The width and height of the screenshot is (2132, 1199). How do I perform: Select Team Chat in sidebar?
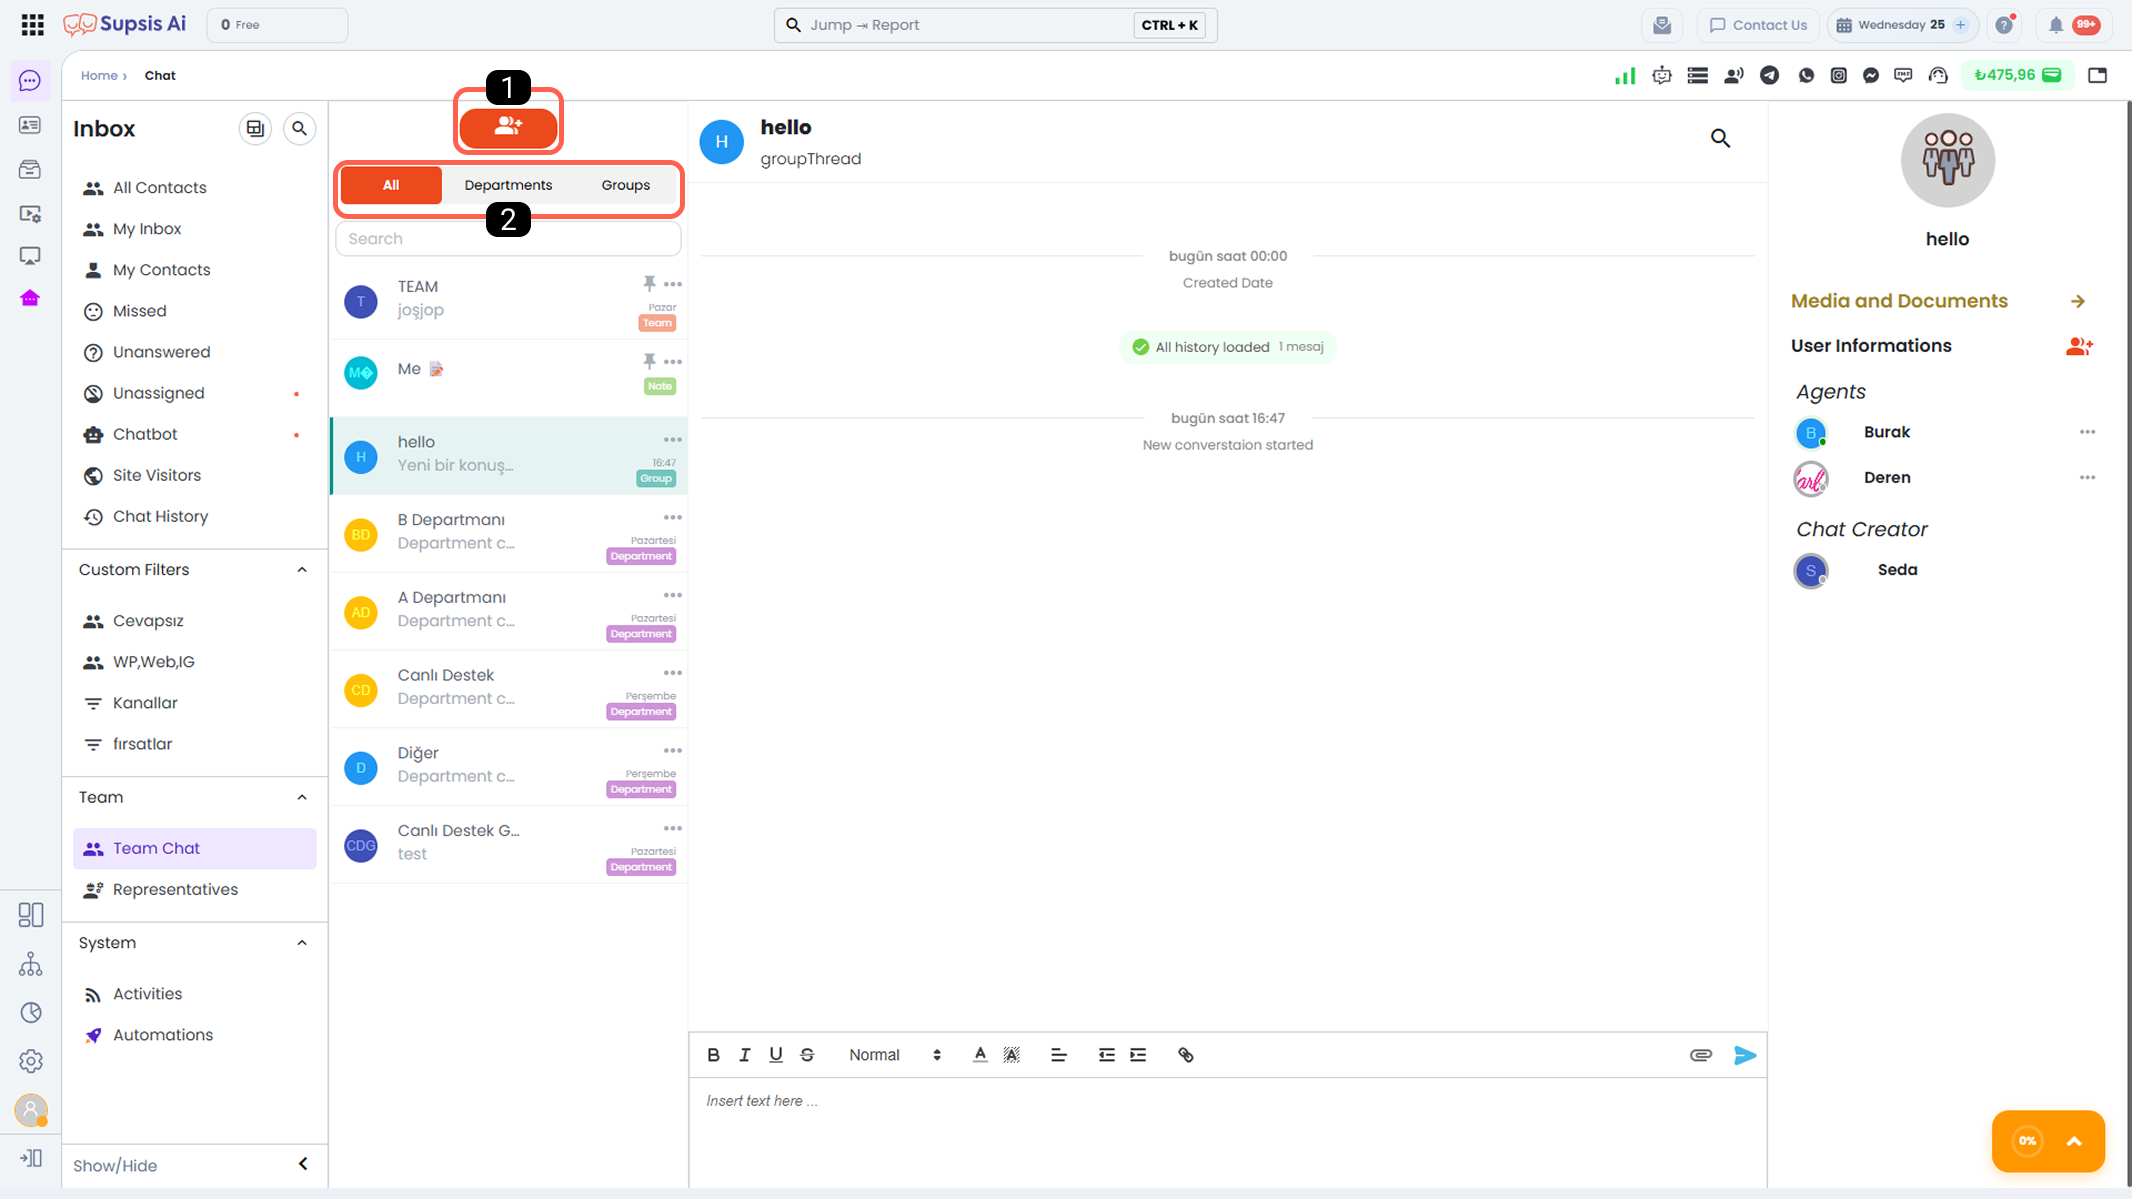tap(195, 848)
